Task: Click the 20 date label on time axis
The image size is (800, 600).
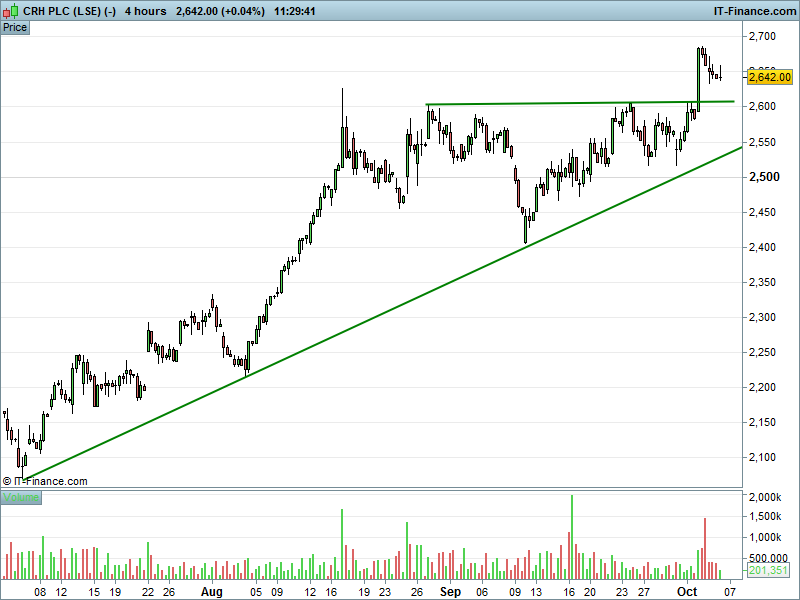Action: tap(590, 592)
